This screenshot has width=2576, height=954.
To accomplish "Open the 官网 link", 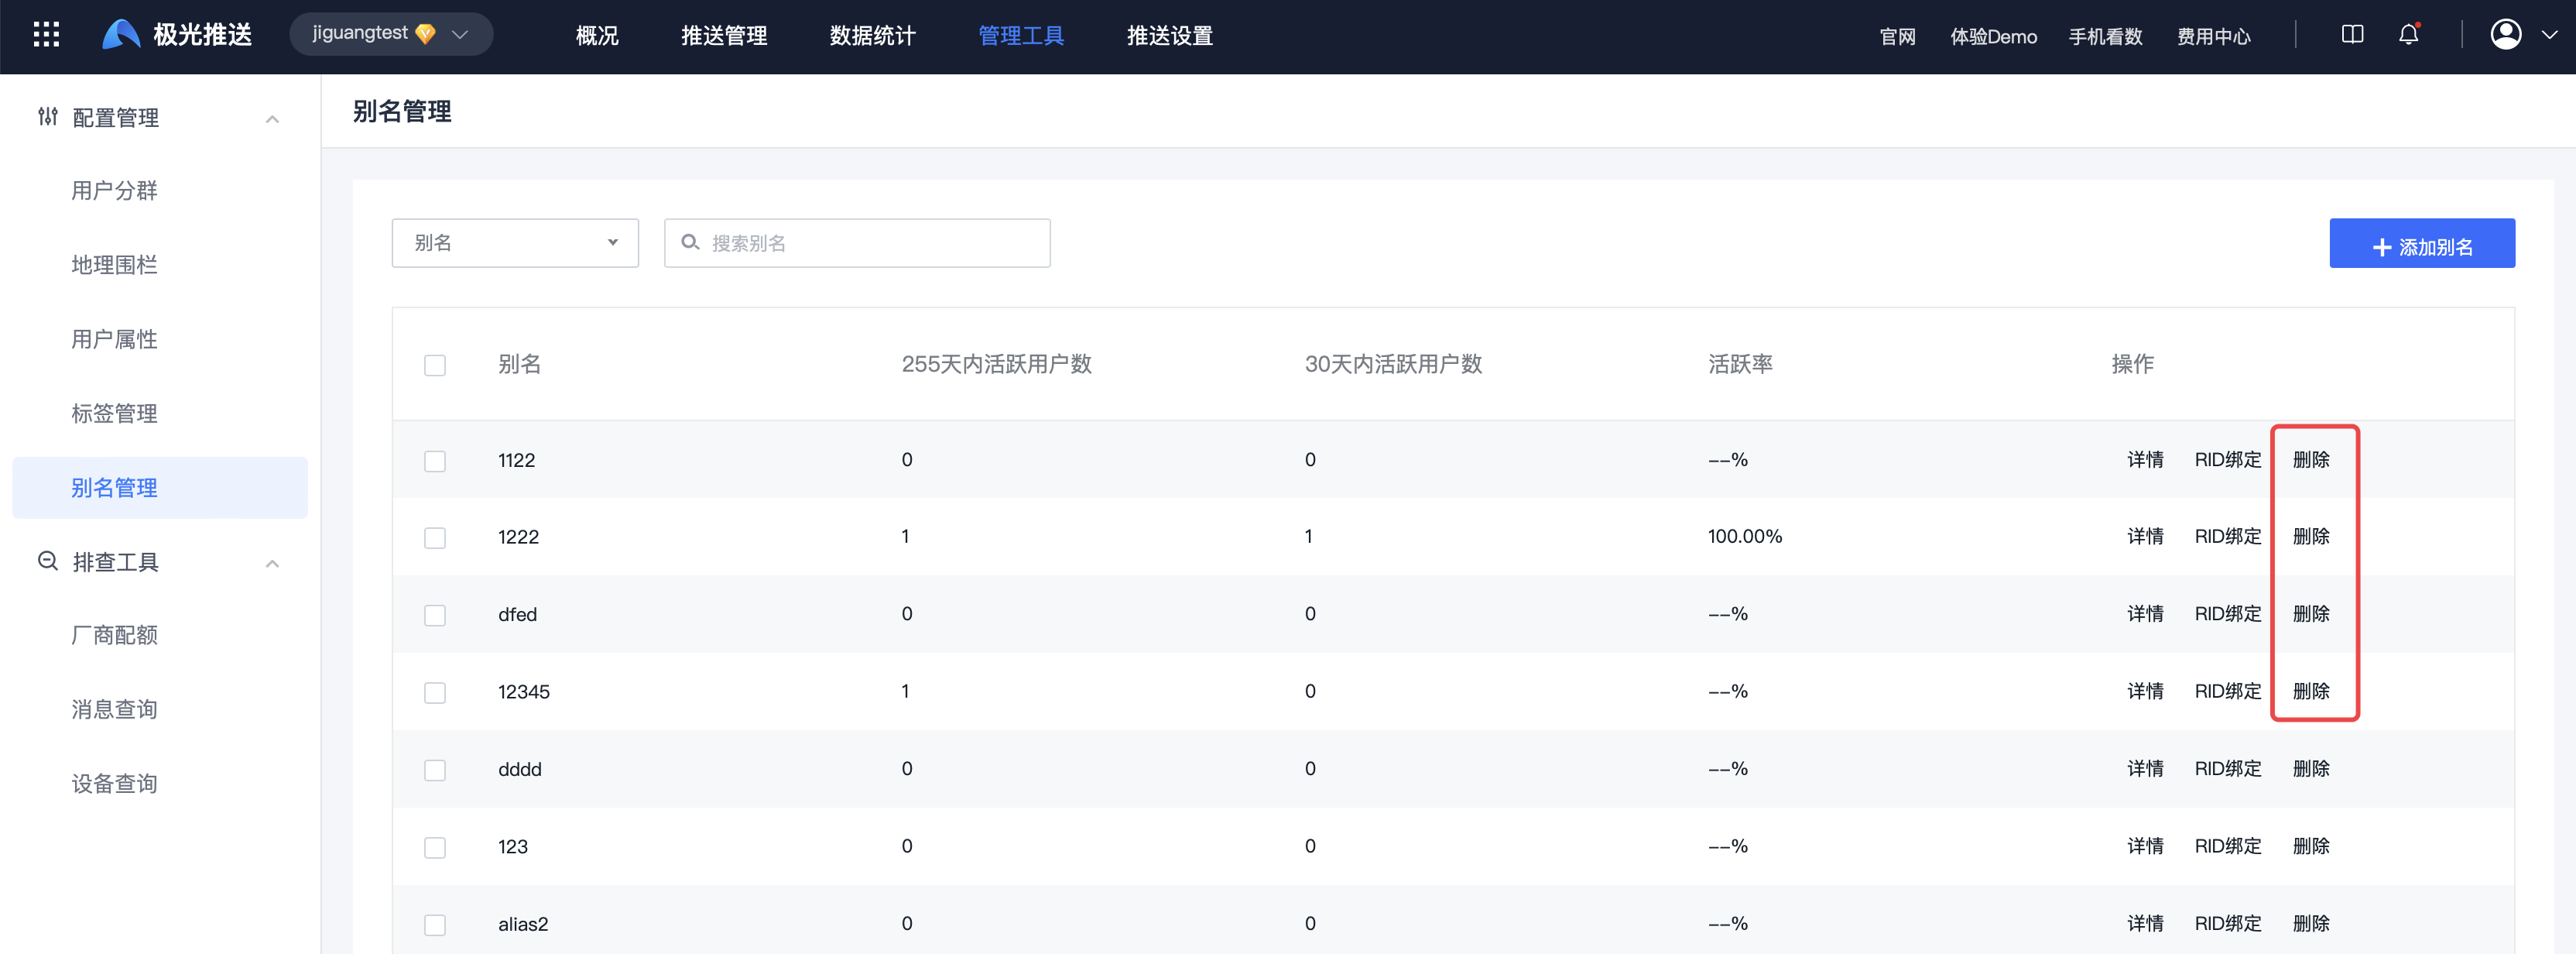I will (x=1897, y=37).
